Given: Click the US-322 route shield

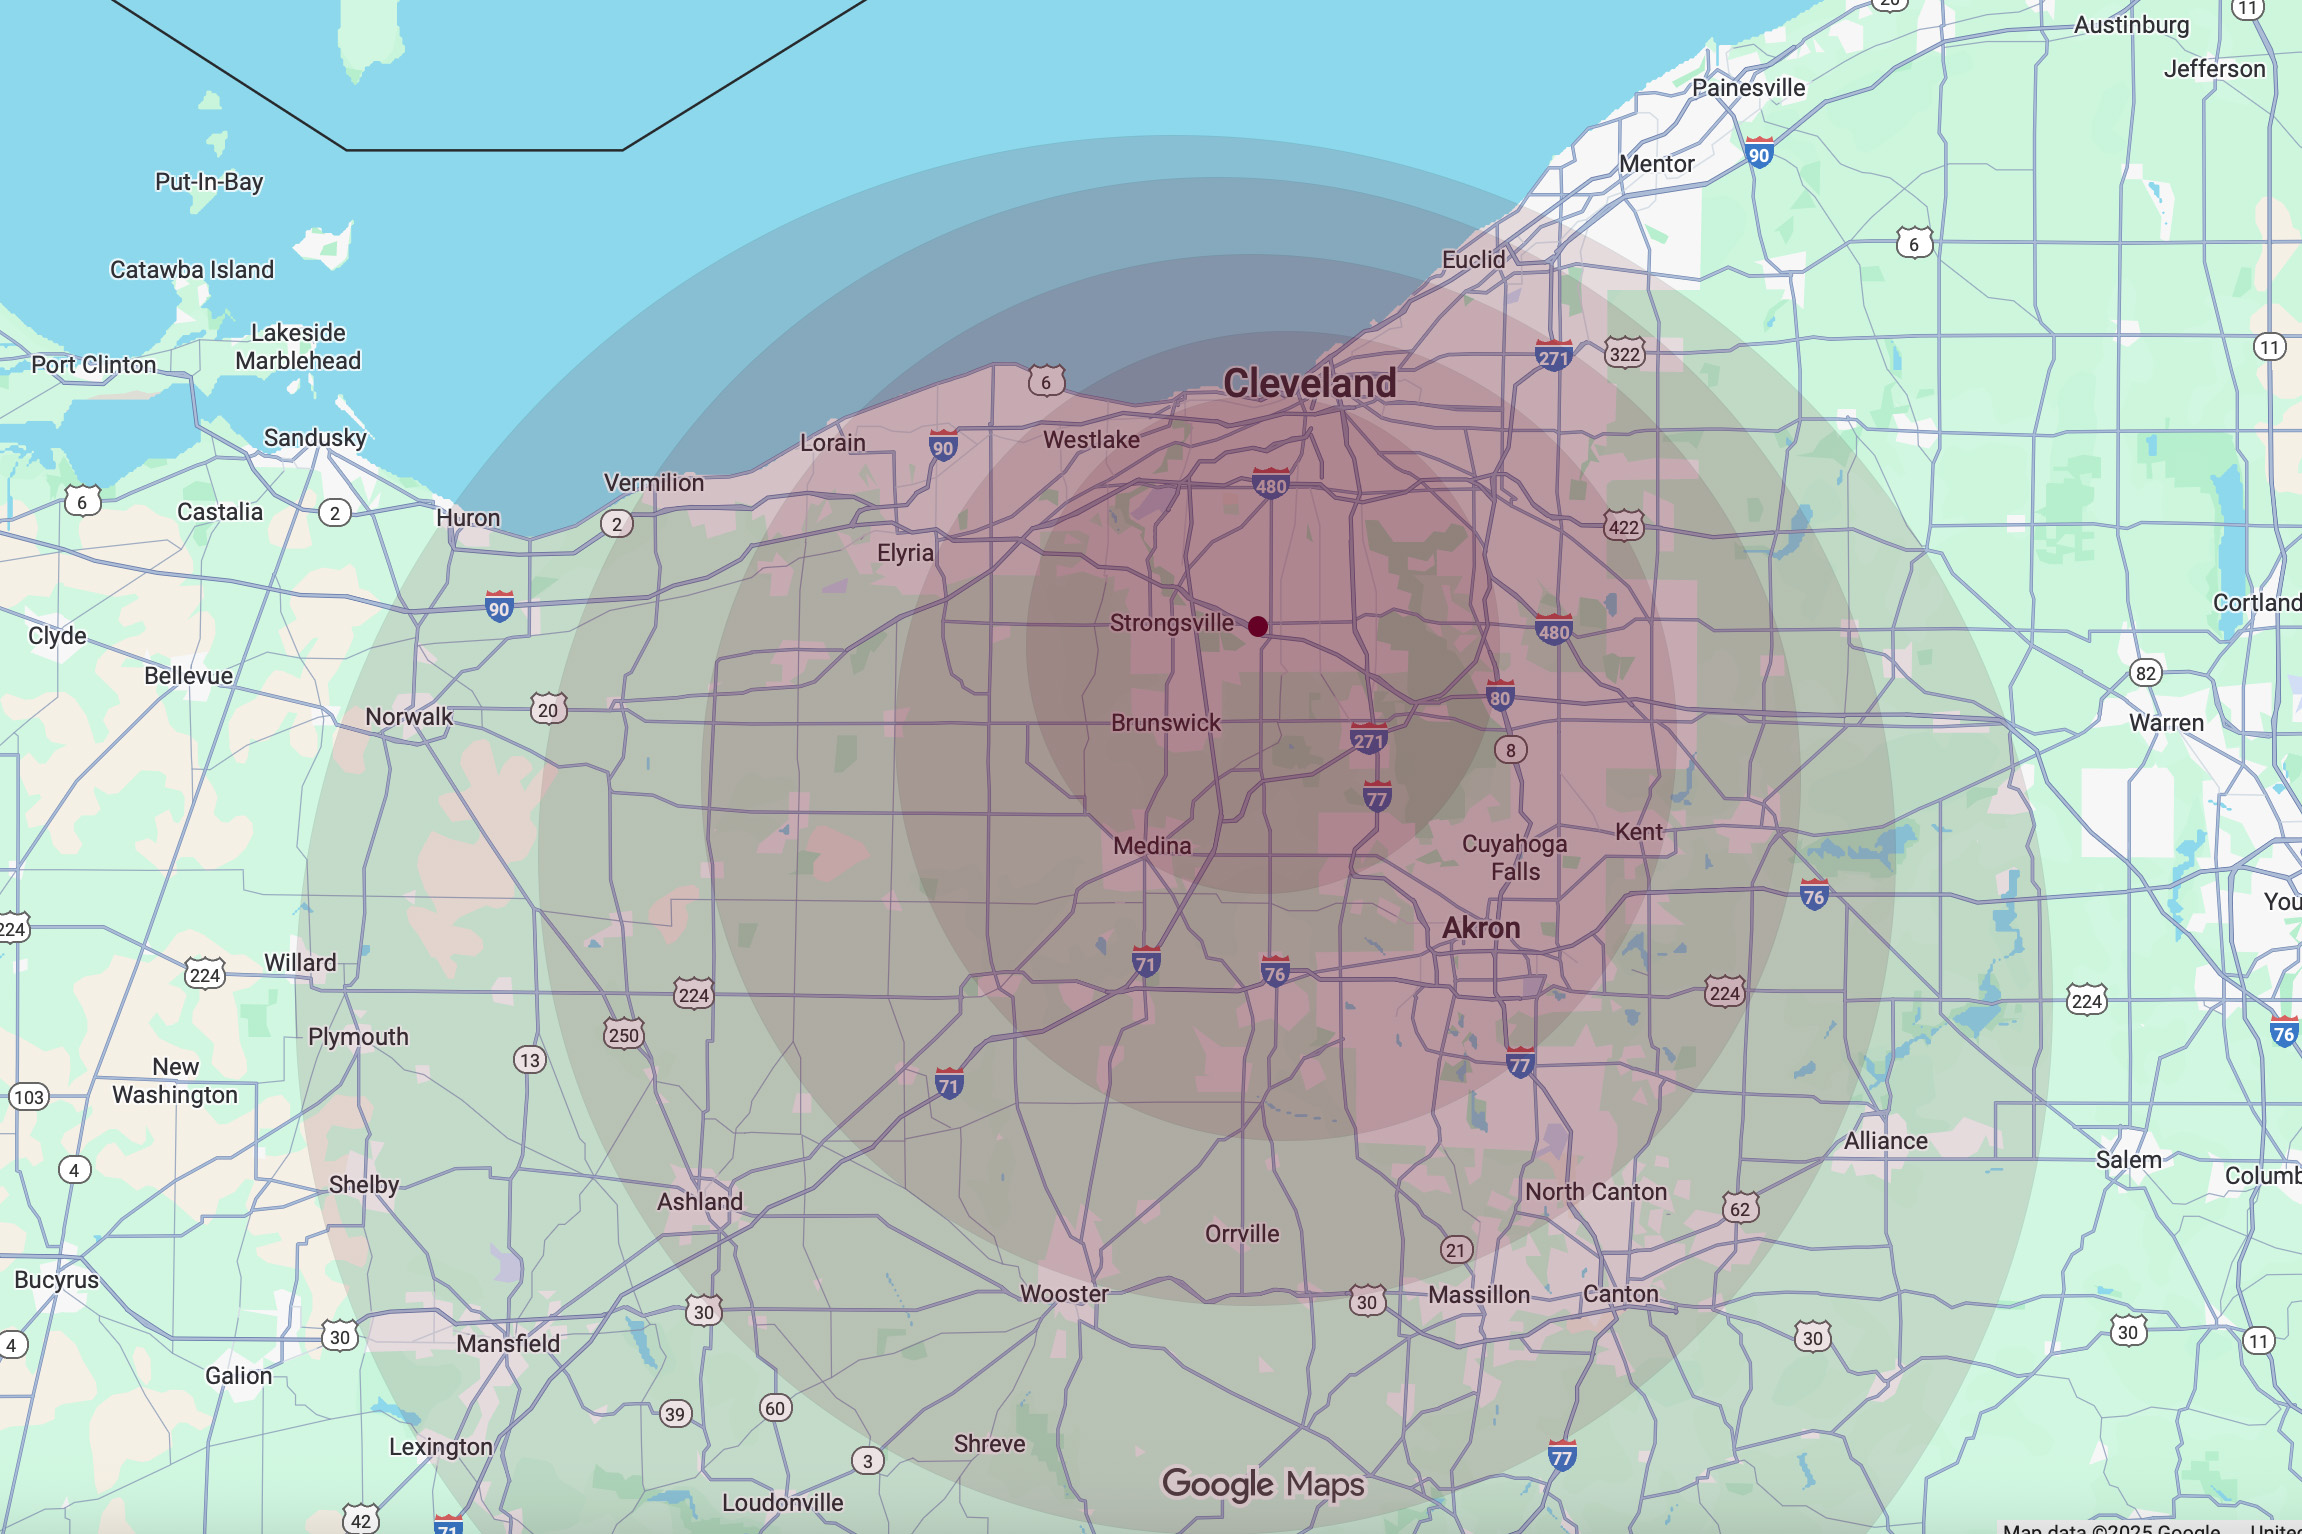Looking at the screenshot, I should click(x=1624, y=354).
